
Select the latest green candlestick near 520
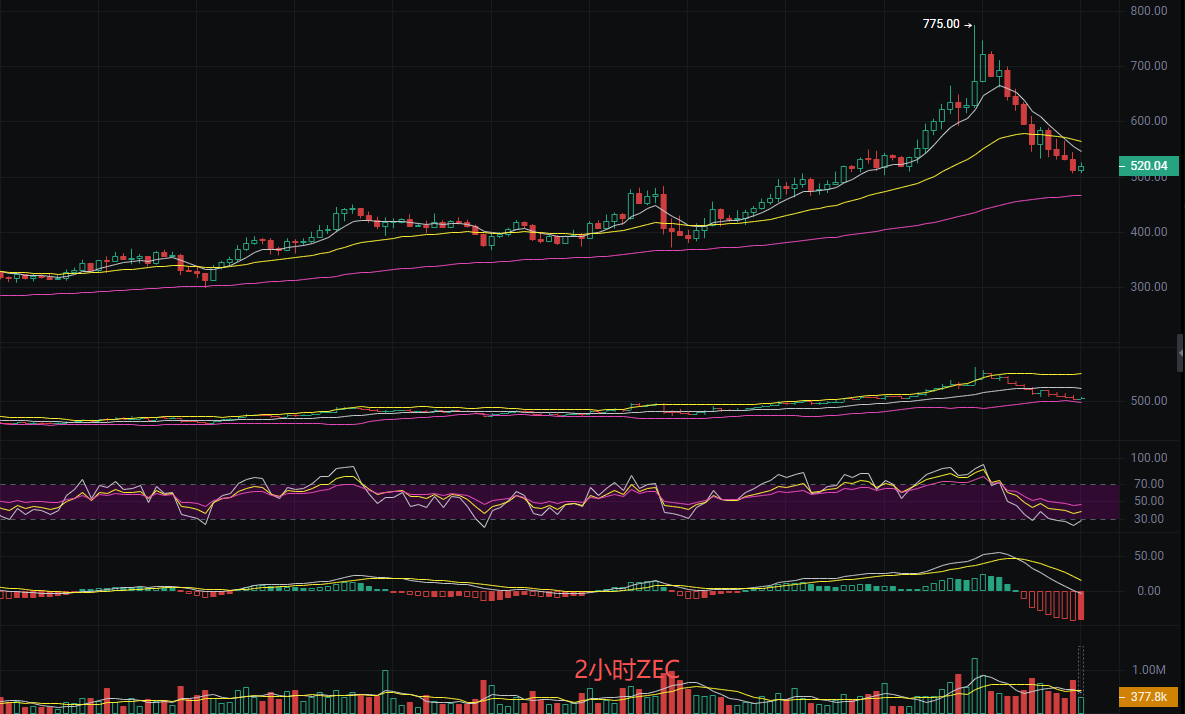click(x=1080, y=168)
